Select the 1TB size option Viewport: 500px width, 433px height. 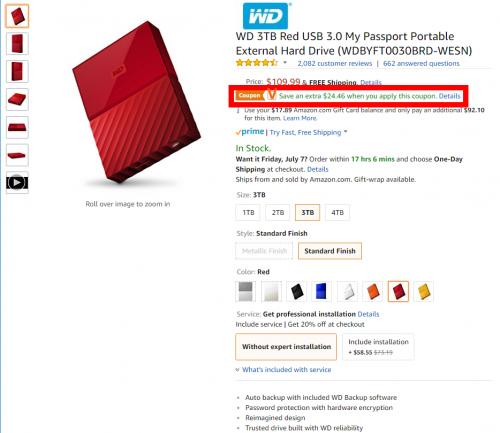tap(248, 213)
